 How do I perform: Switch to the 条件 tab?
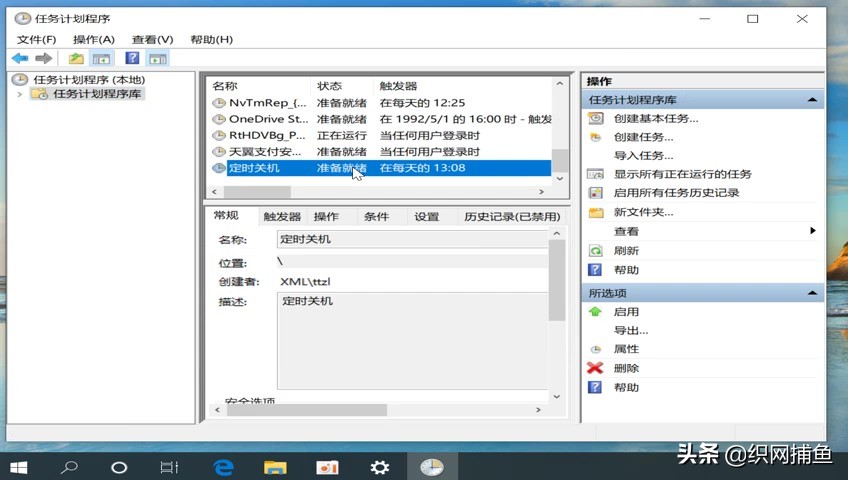(376, 217)
